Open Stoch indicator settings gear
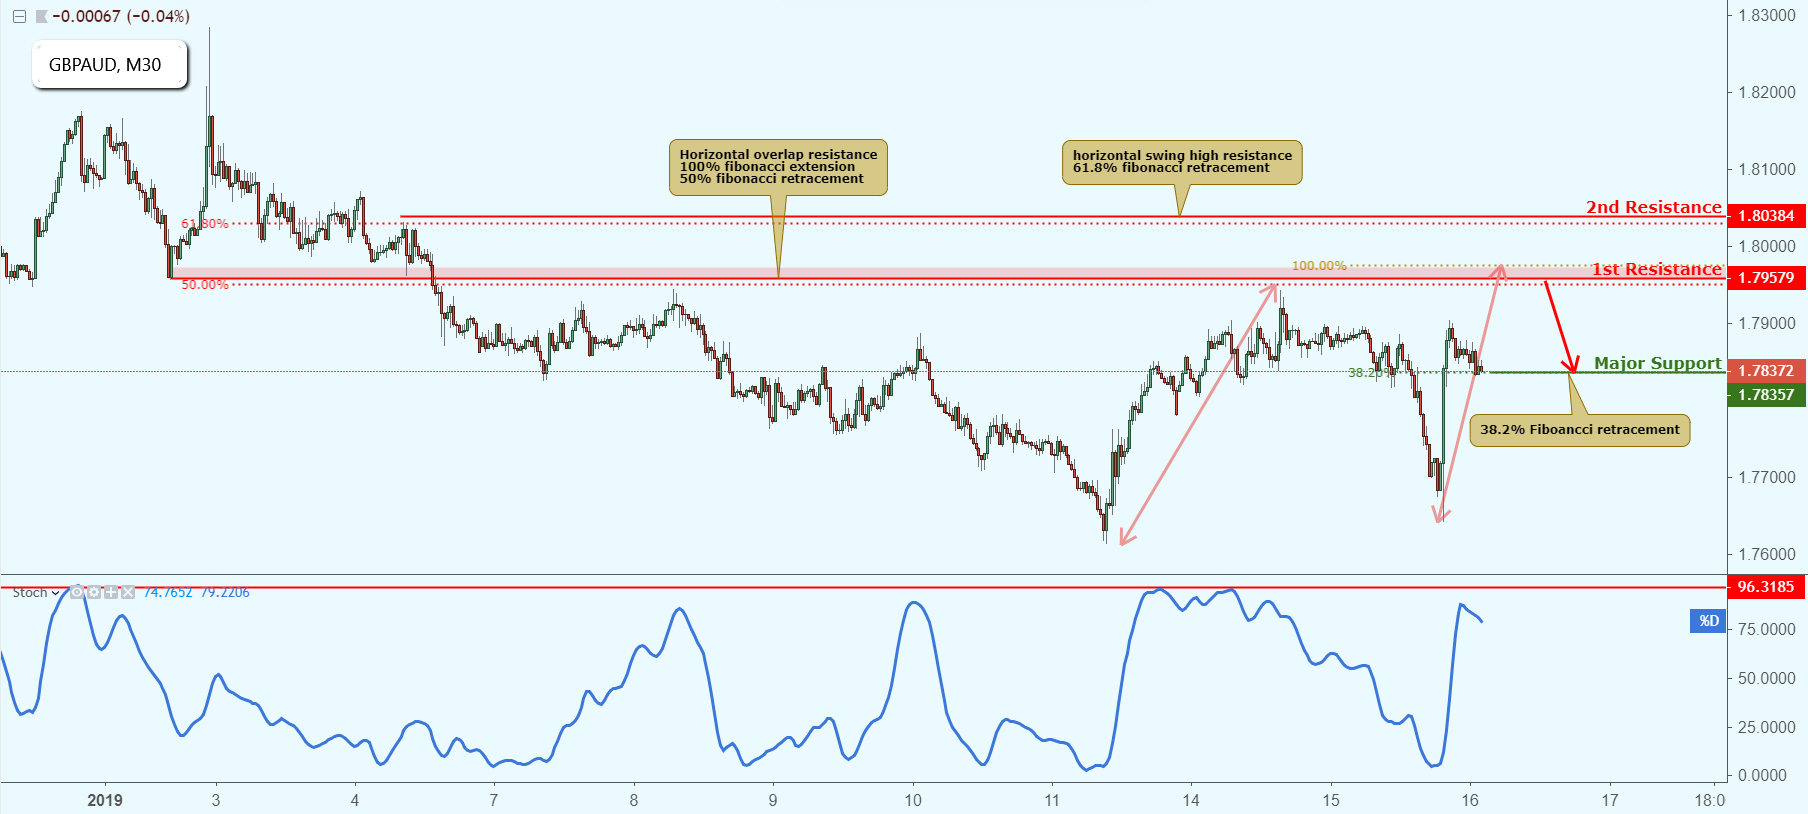This screenshot has width=1808, height=814. point(94,592)
